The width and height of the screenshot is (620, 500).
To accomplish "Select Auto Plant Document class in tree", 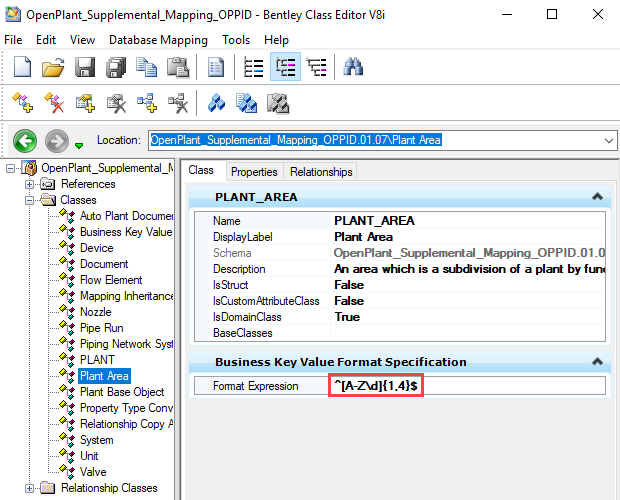I will point(127,216).
